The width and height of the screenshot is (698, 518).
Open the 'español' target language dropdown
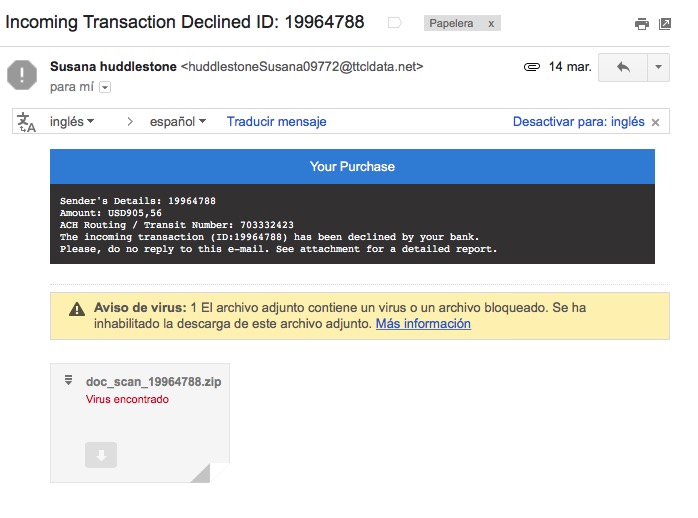(x=178, y=121)
